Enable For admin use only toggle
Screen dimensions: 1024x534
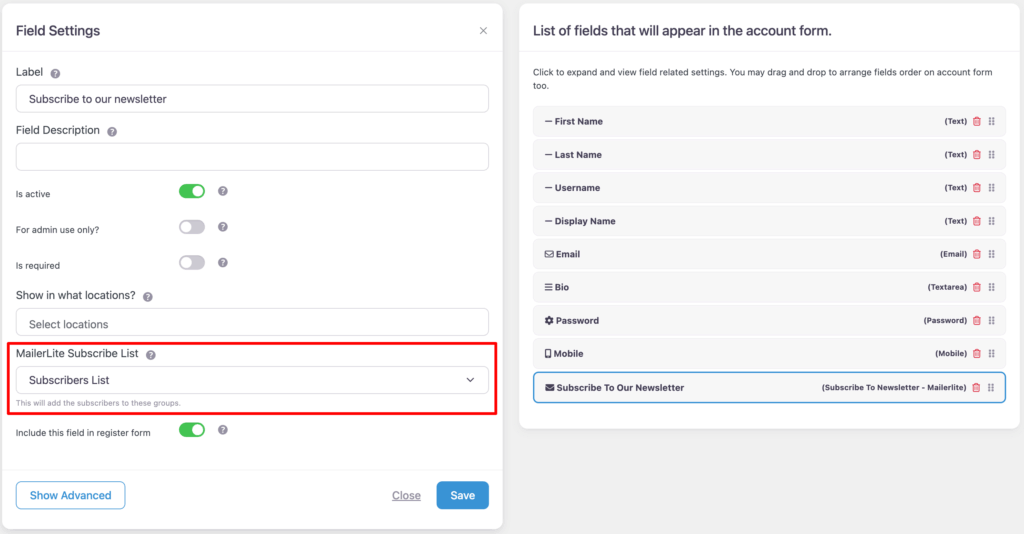pyautogui.click(x=192, y=227)
